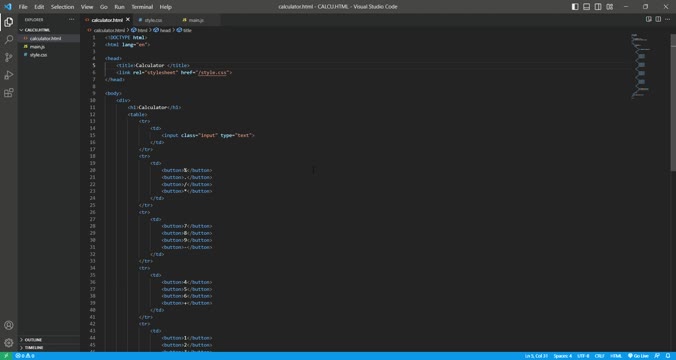Toggle bottom panel layout icon
This screenshot has width=676, height=360.
(586, 6)
